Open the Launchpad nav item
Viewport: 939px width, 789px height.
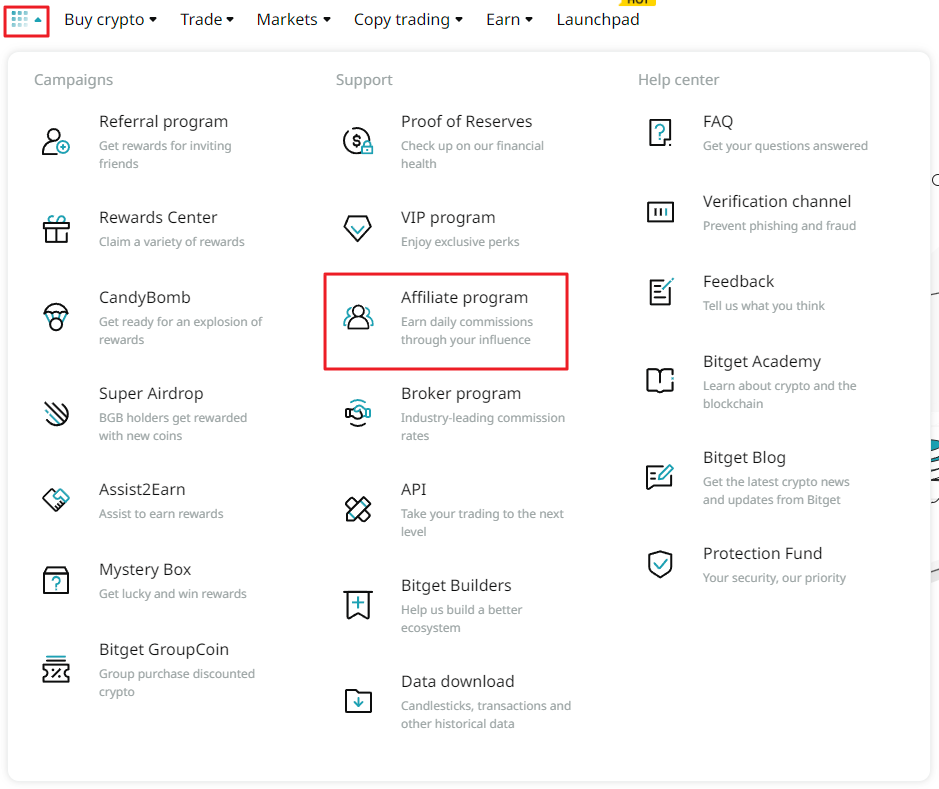(x=598, y=20)
